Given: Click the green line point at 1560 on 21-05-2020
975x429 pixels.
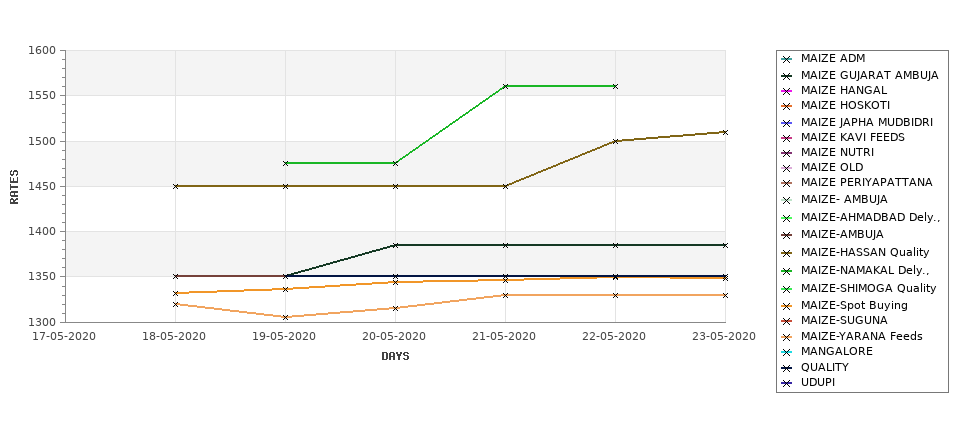Looking at the screenshot, I should (505, 86).
